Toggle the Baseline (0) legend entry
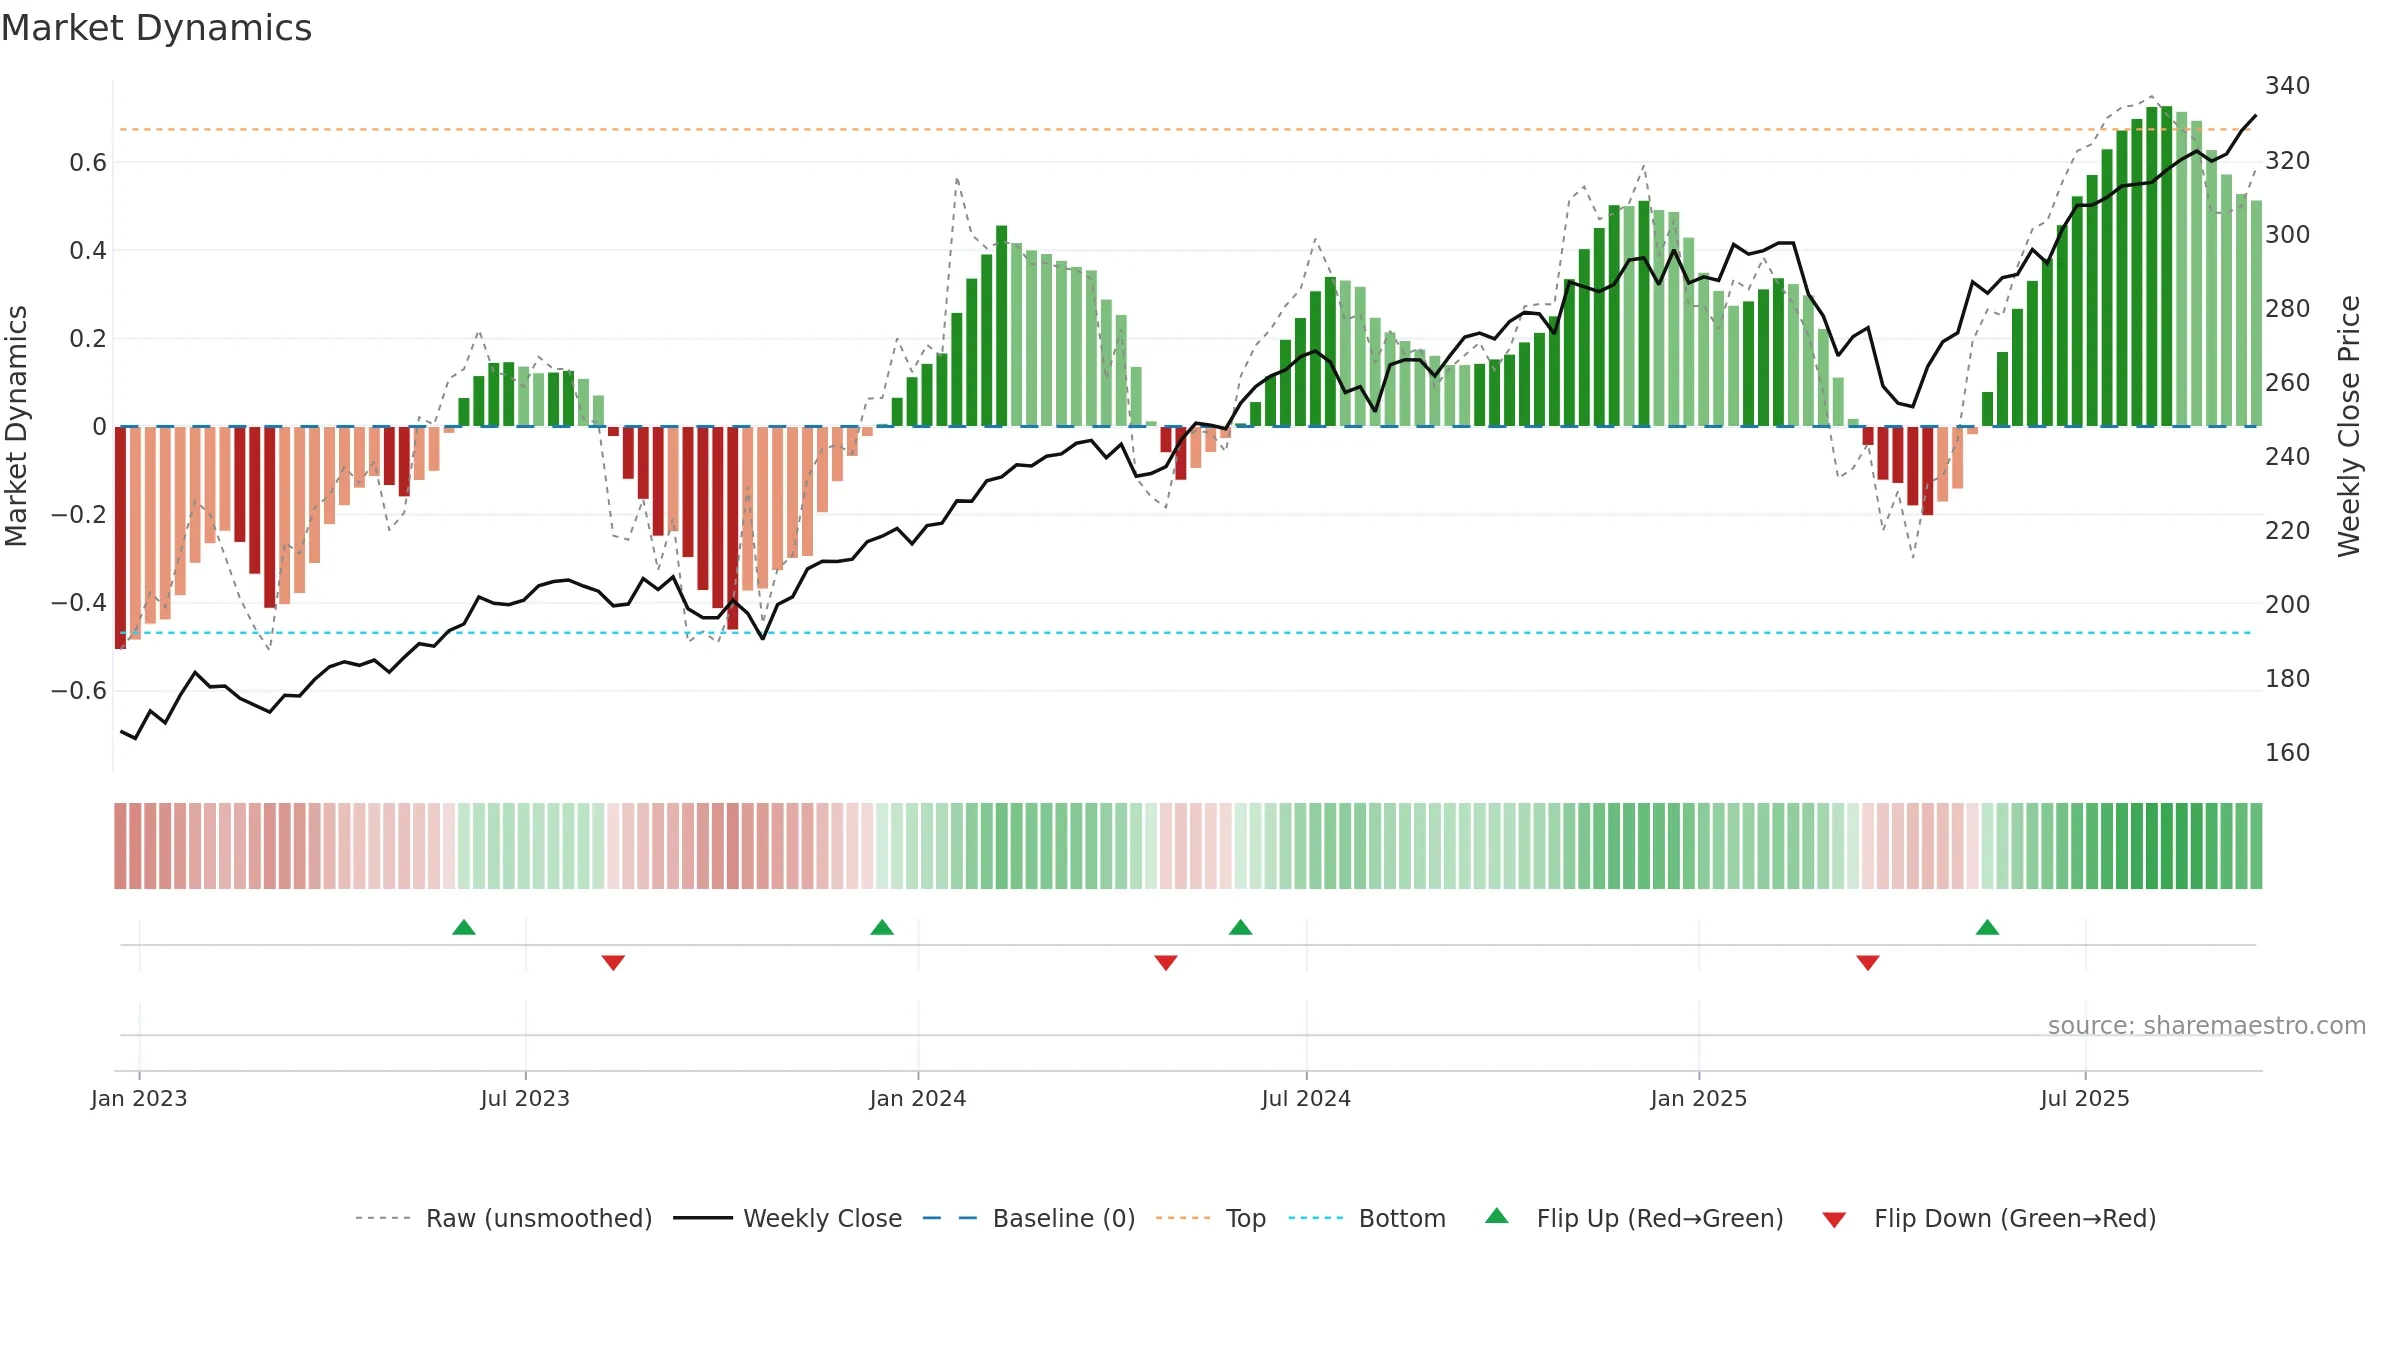Image resolution: width=2400 pixels, height=1350 pixels. coord(1029,1219)
